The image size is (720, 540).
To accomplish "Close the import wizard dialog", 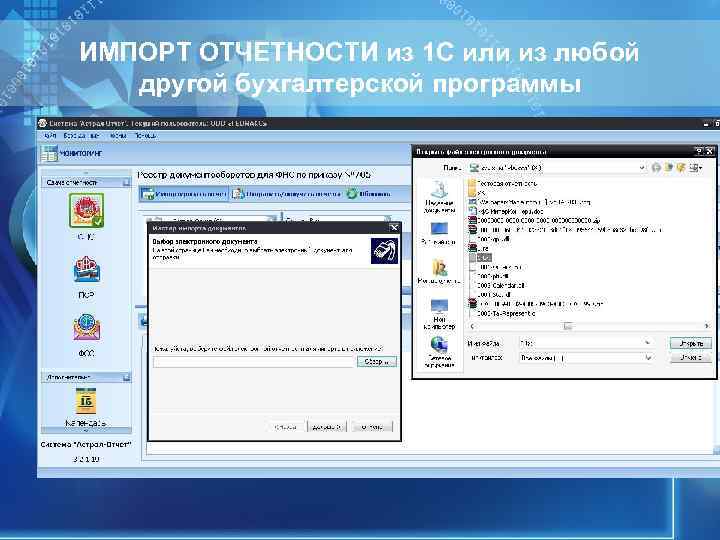I will point(394,228).
